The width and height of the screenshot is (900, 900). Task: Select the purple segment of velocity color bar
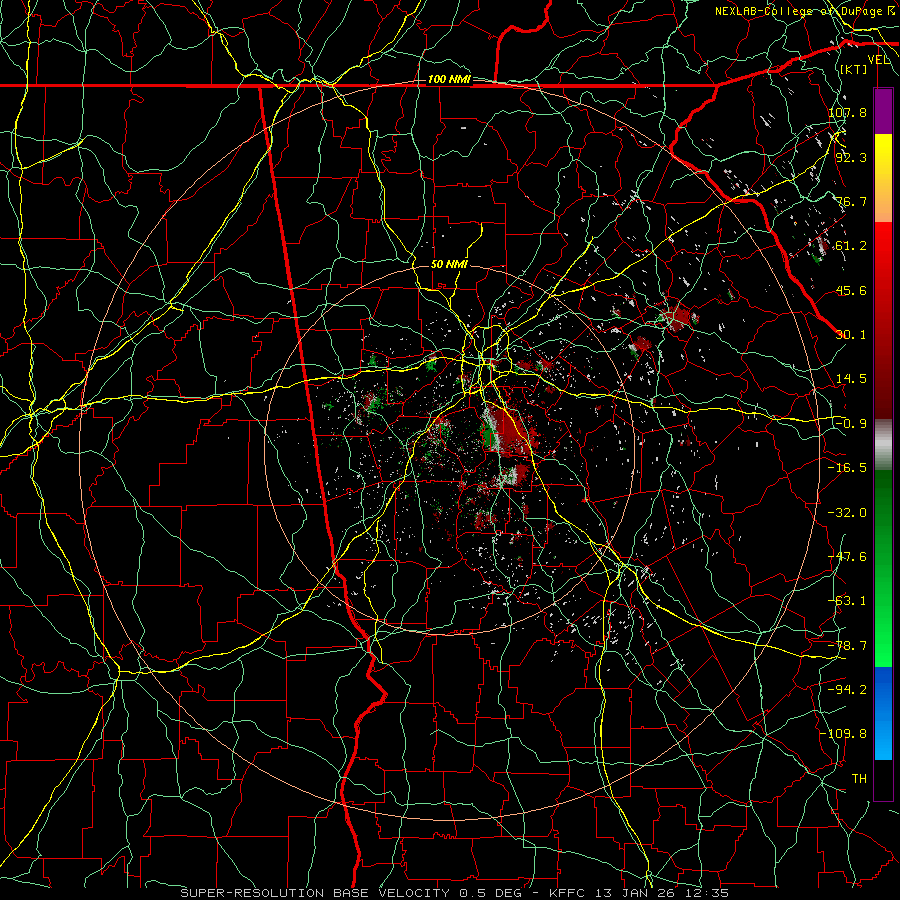[883, 111]
